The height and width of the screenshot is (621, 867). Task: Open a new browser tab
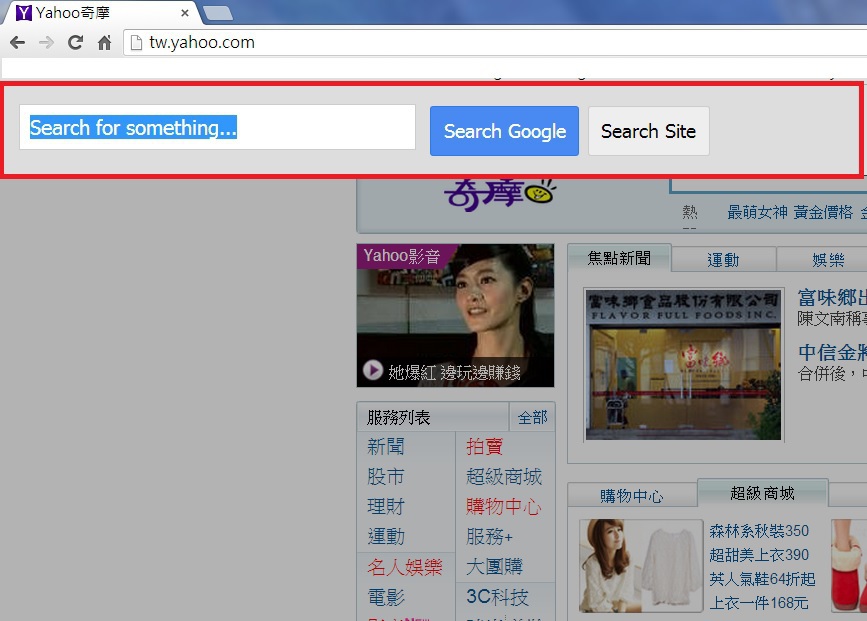coord(218,13)
